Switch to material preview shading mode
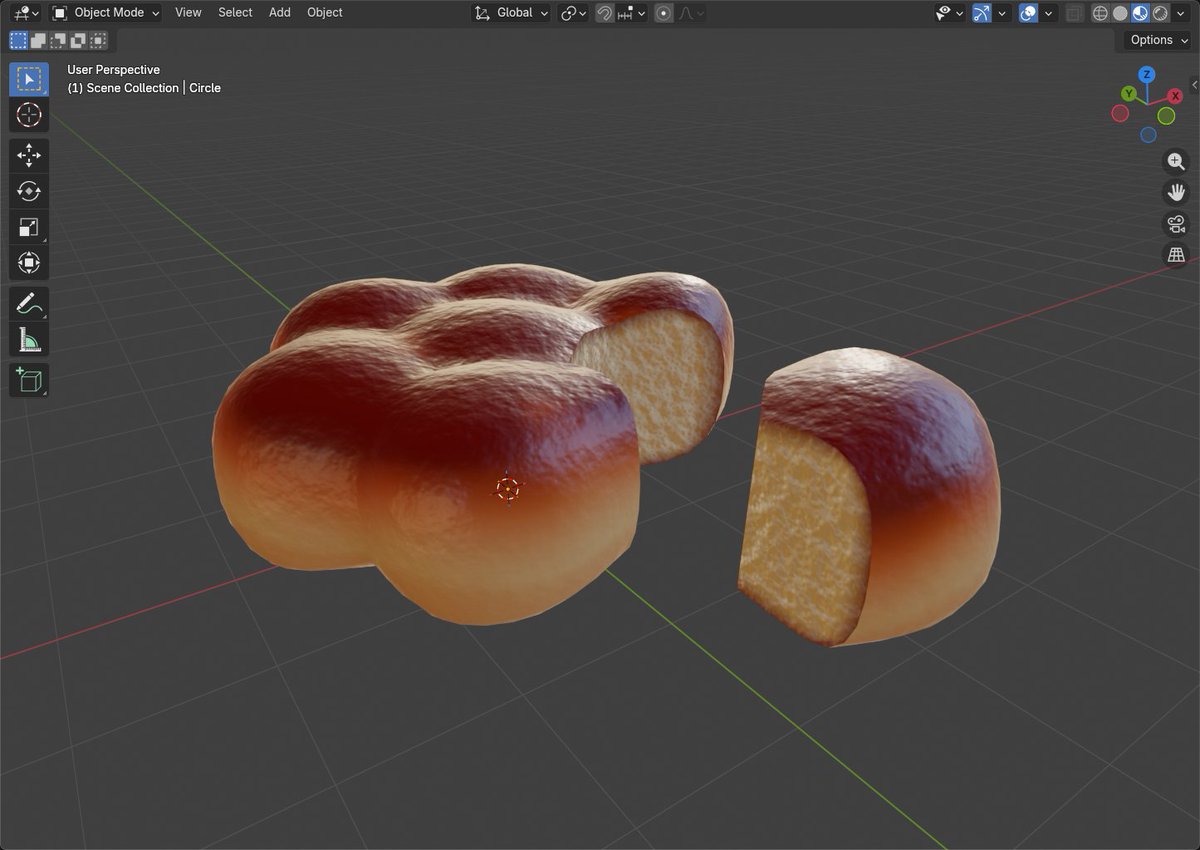The width and height of the screenshot is (1200, 850). point(1140,13)
